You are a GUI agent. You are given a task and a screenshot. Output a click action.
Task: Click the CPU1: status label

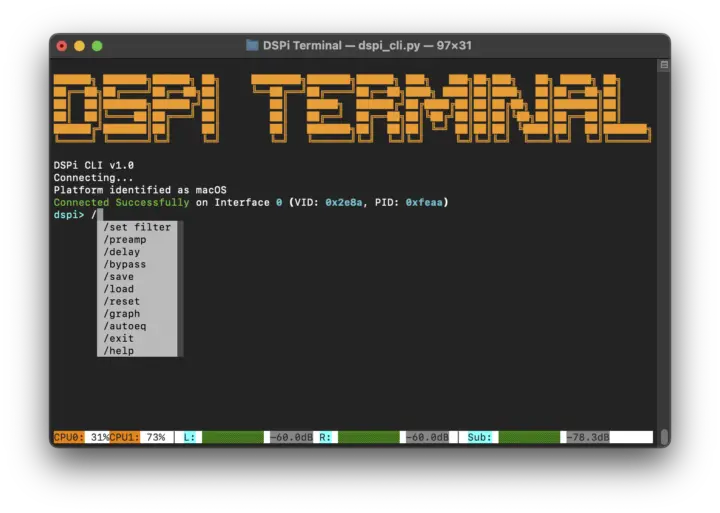124,437
